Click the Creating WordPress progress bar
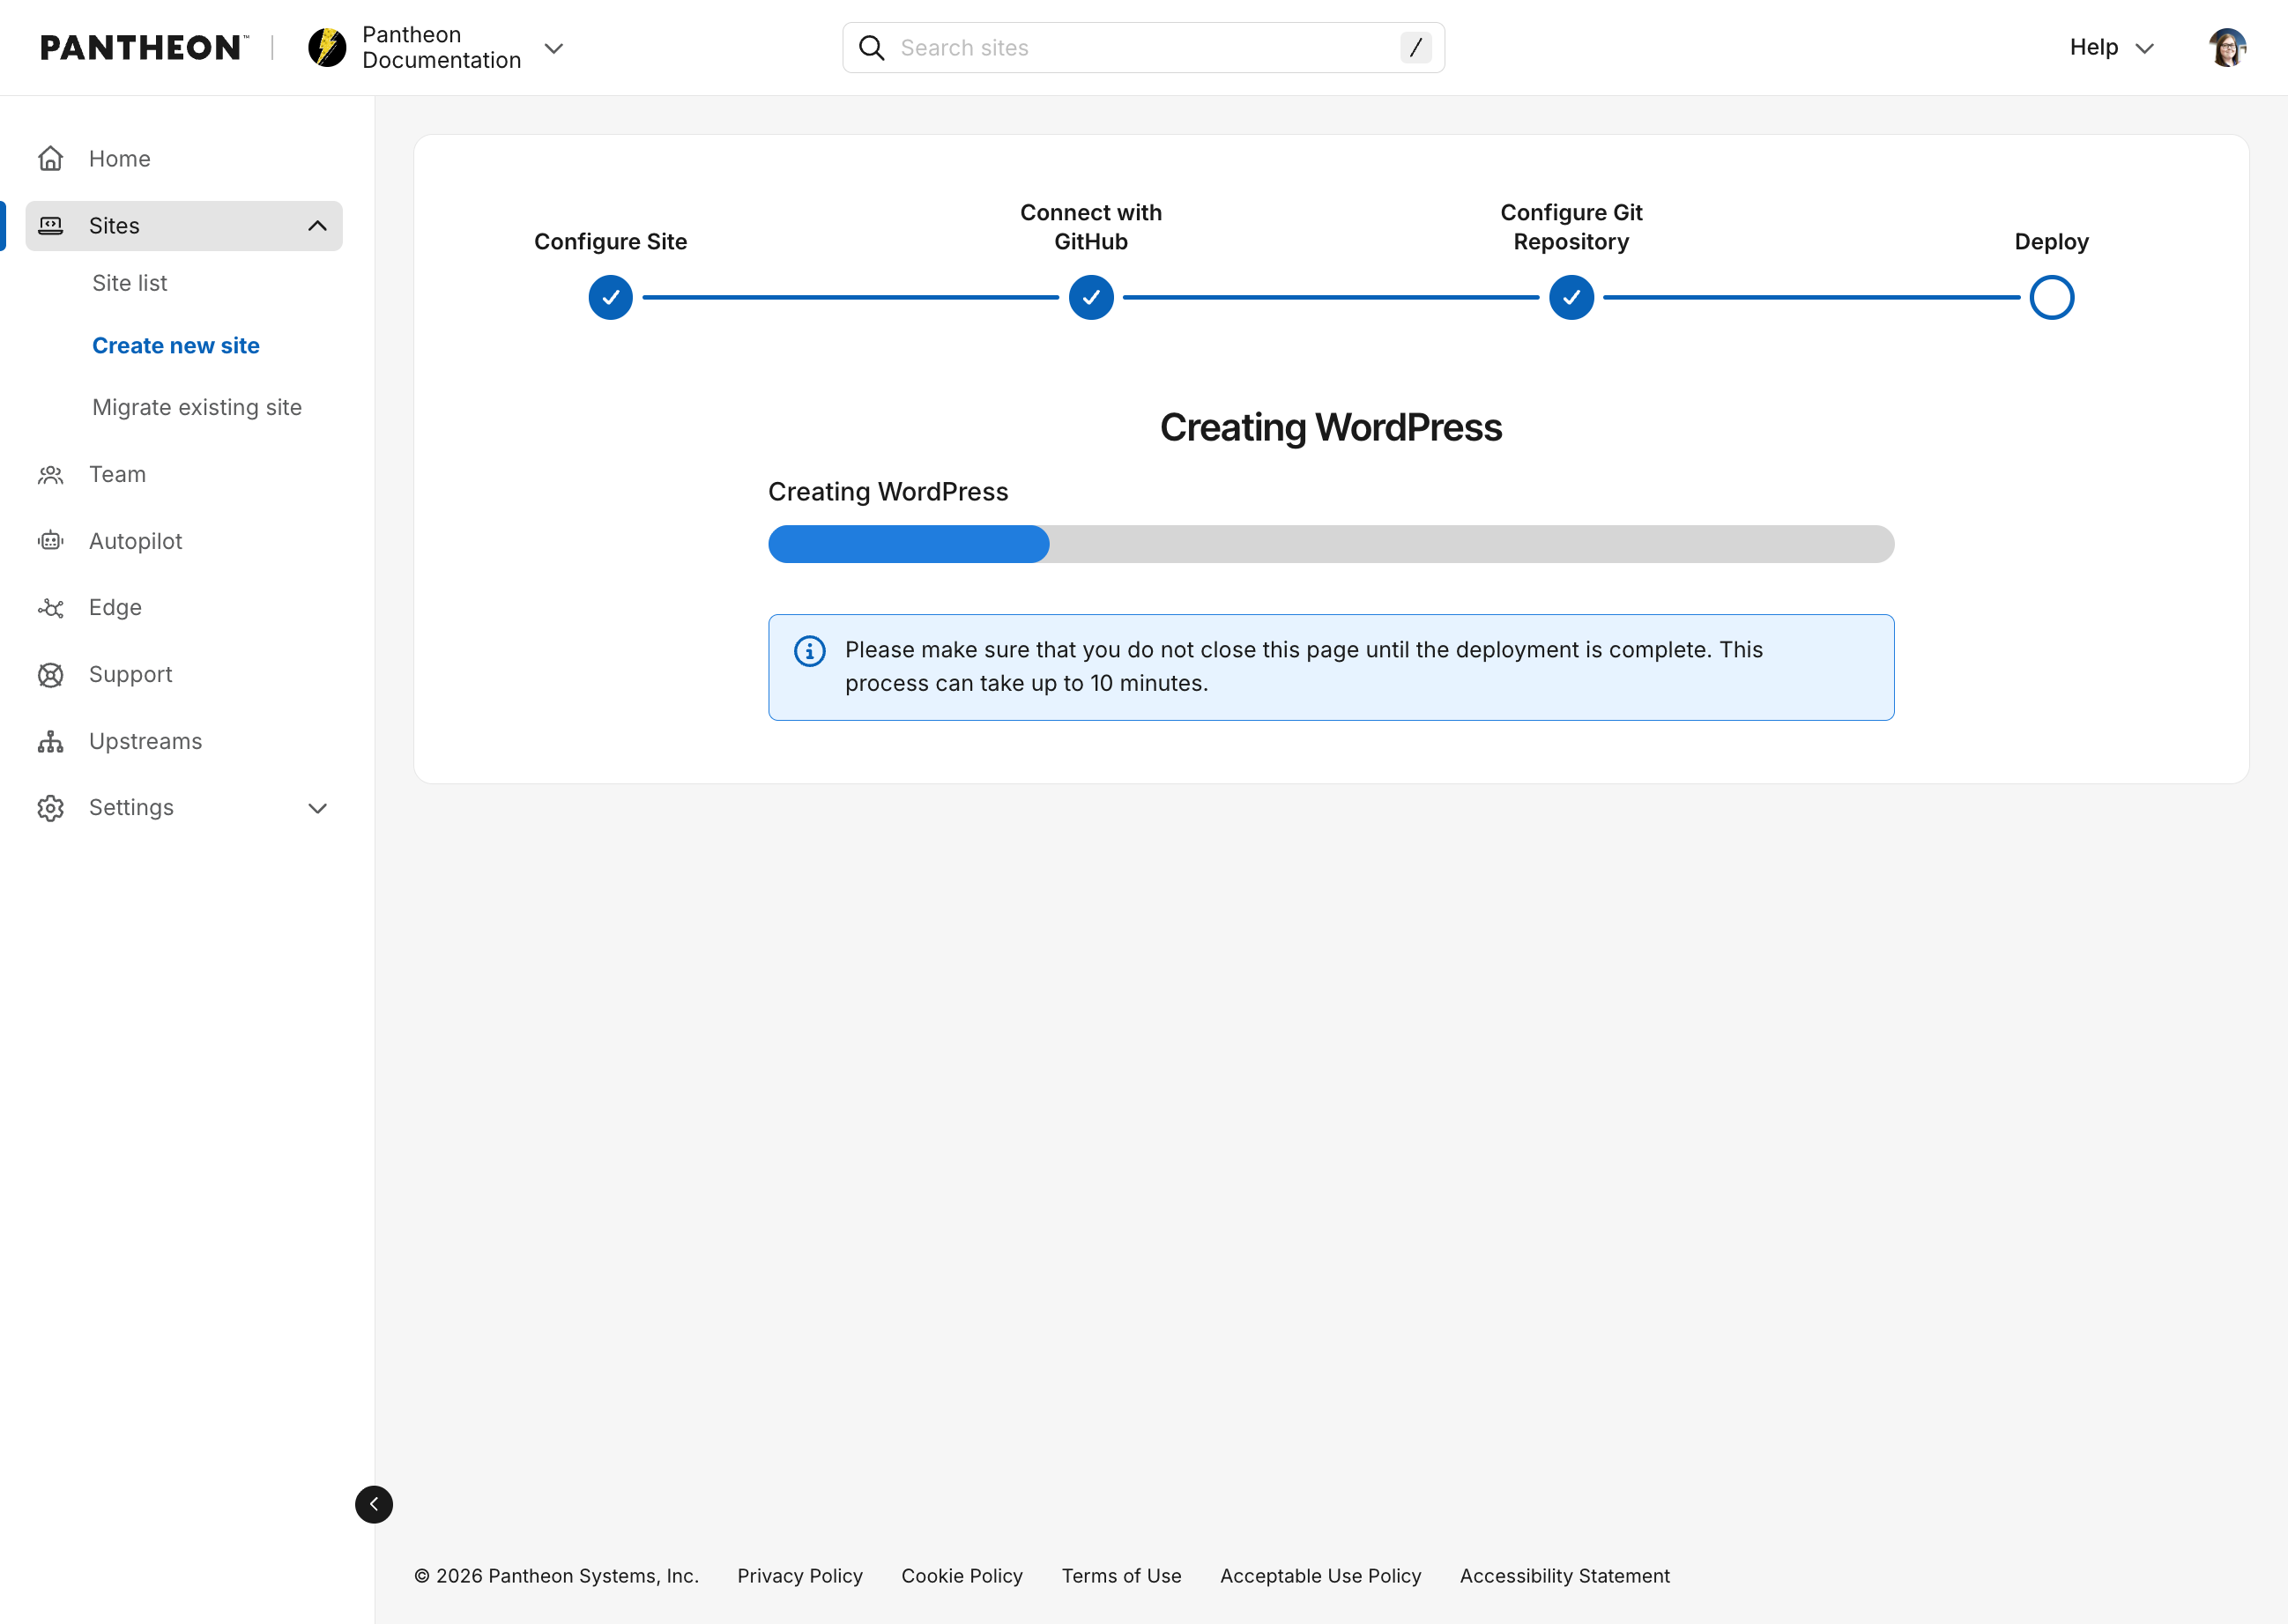The width and height of the screenshot is (2288, 1624). pos(1331,544)
